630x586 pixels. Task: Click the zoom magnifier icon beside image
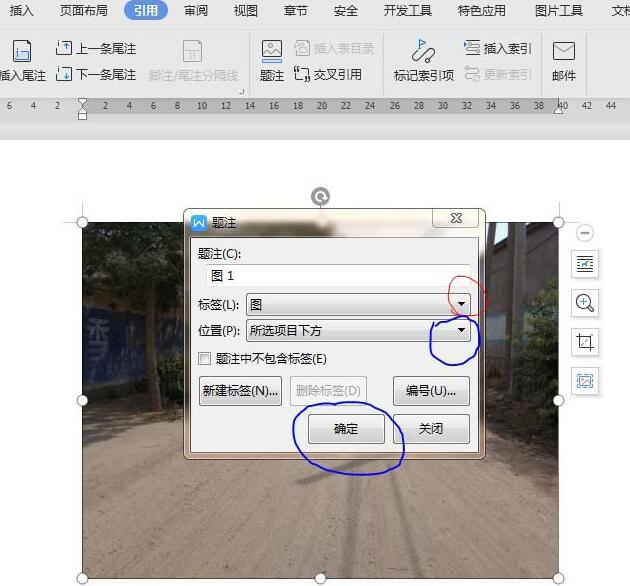(x=585, y=303)
